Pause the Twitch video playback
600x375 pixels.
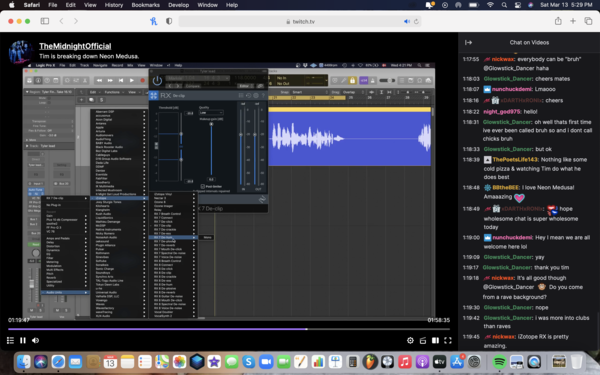[23, 340]
